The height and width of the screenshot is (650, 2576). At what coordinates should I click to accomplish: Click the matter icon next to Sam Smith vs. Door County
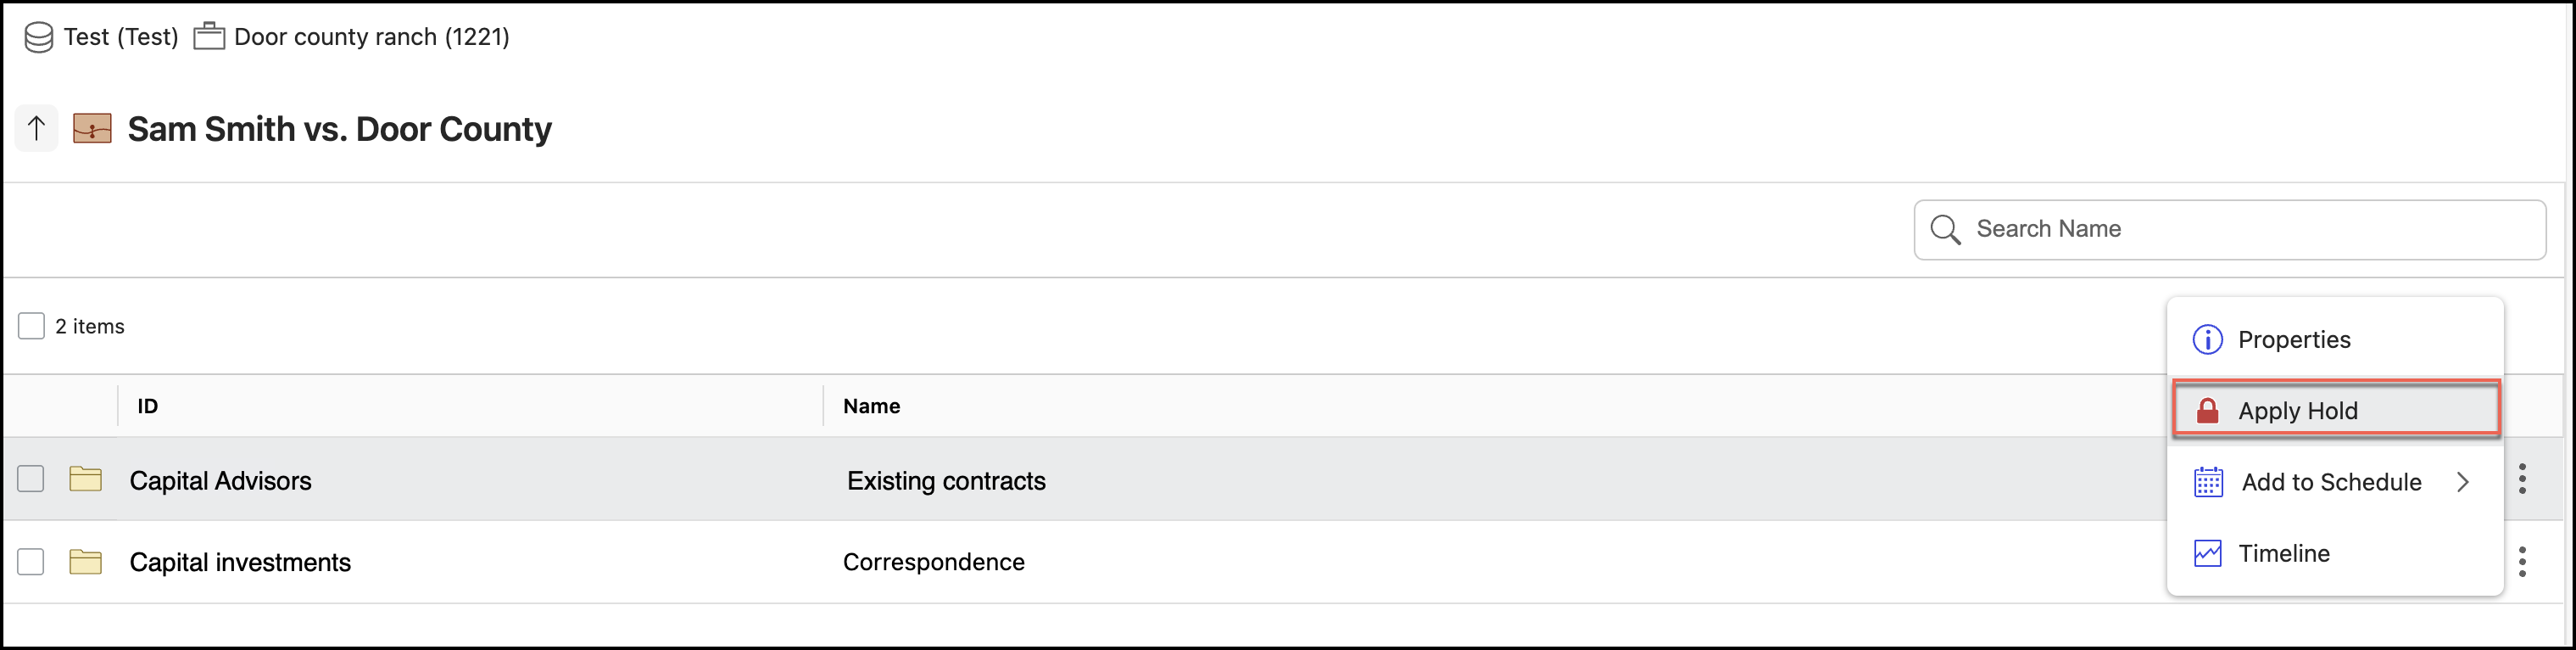coord(92,128)
